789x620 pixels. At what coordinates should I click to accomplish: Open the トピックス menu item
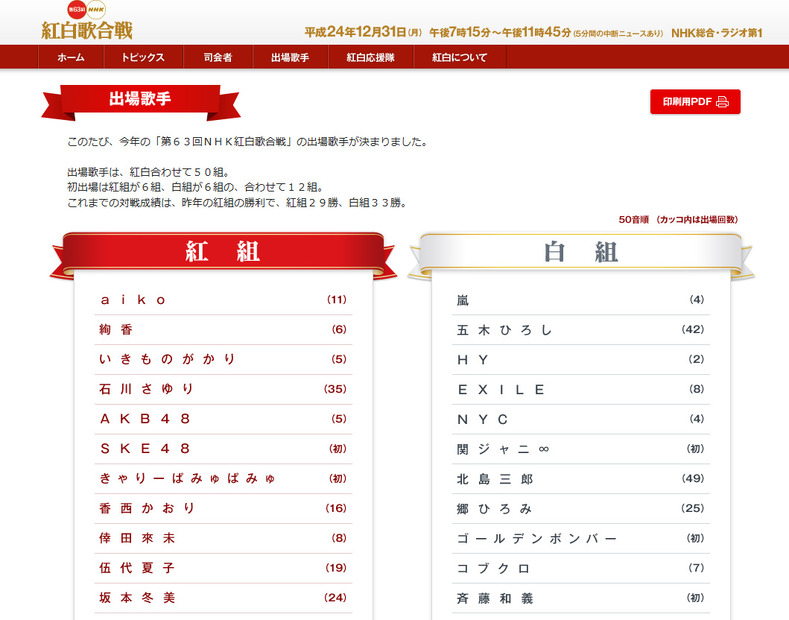pyautogui.click(x=143, y=57)
